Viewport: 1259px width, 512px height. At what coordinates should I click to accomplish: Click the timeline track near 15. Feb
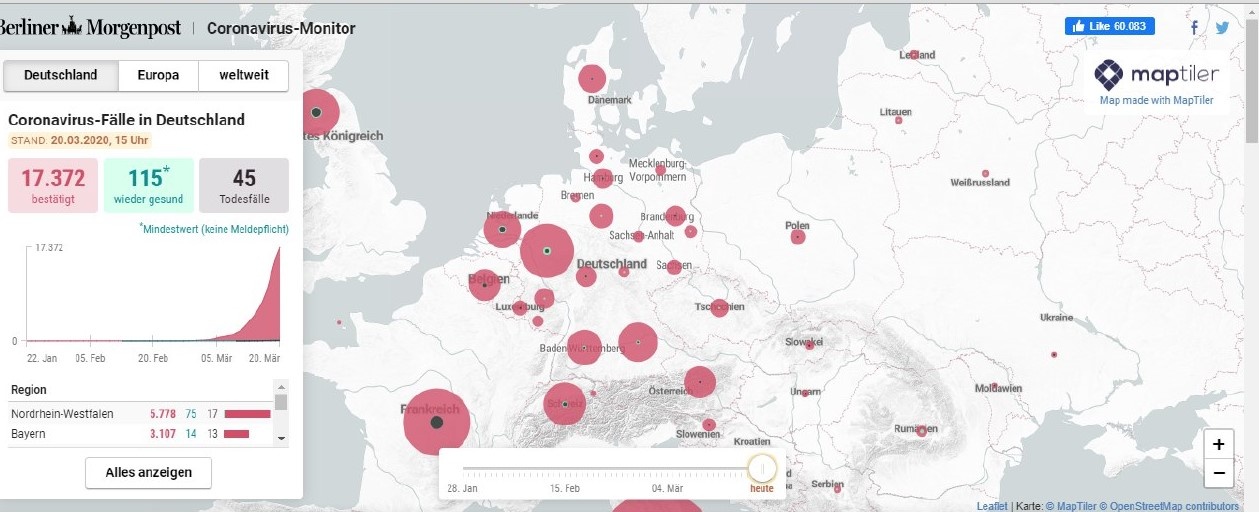[x=565, y=468]
